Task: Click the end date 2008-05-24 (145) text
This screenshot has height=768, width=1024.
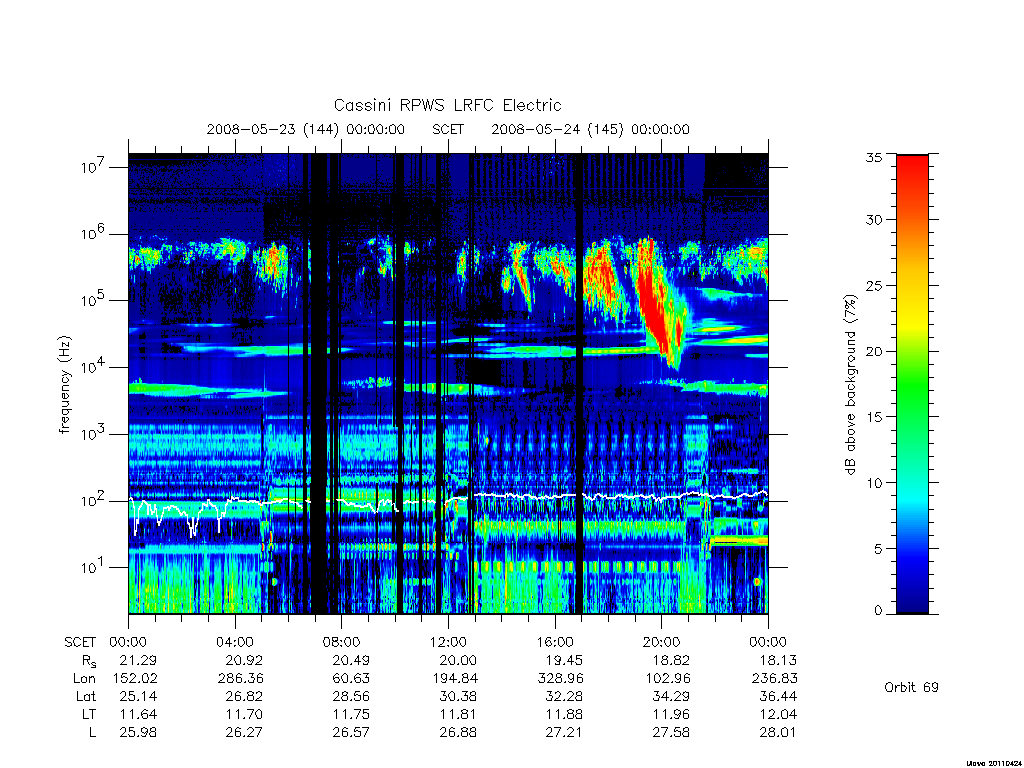Action: 558,129
